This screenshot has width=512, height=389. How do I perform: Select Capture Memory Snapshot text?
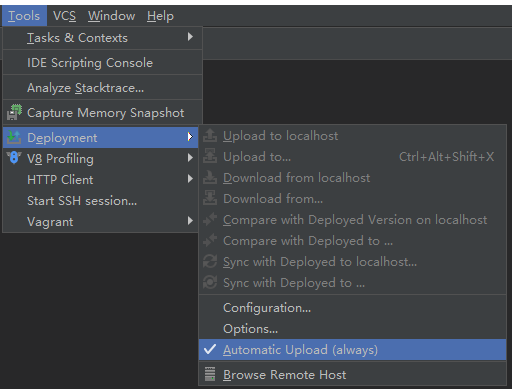coord(105,113)
